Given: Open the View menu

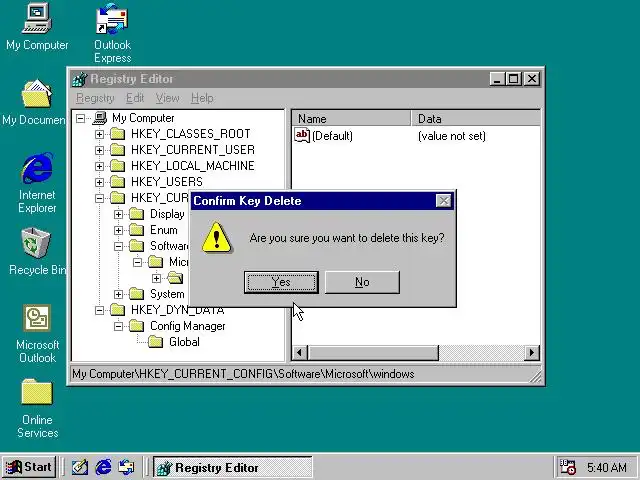Looking at the screenshot, I should (167, 98).
